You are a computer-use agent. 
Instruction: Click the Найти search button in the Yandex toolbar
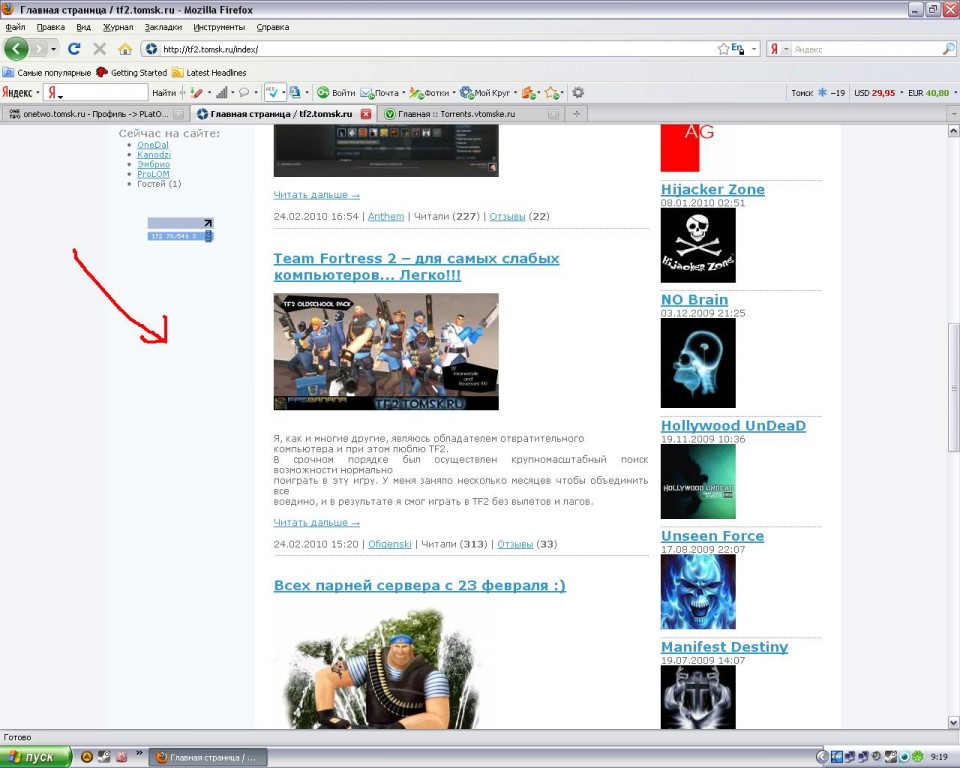pyautogui.click(x=164, y=93)
